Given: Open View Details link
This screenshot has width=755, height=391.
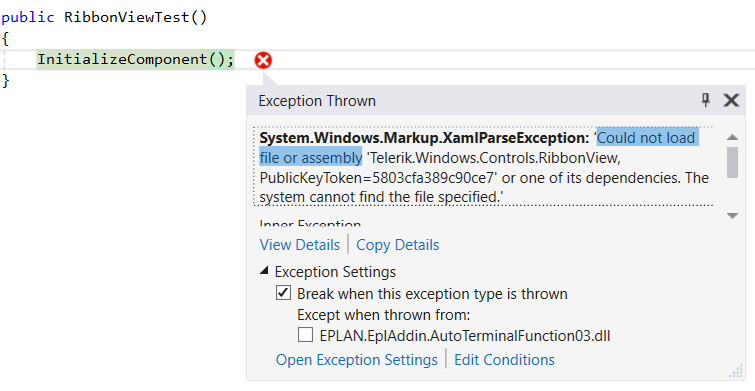Looking at the screenshot, I should [299, 245].
